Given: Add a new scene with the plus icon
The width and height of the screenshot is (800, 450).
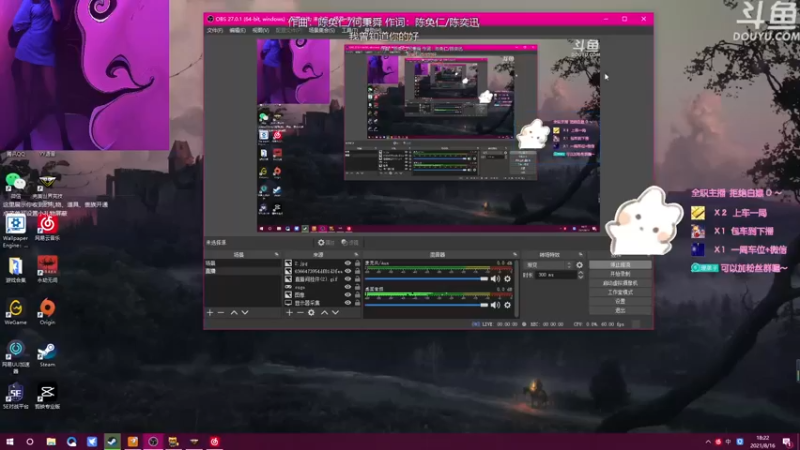Looking at the screenshot, I should 210,312.
